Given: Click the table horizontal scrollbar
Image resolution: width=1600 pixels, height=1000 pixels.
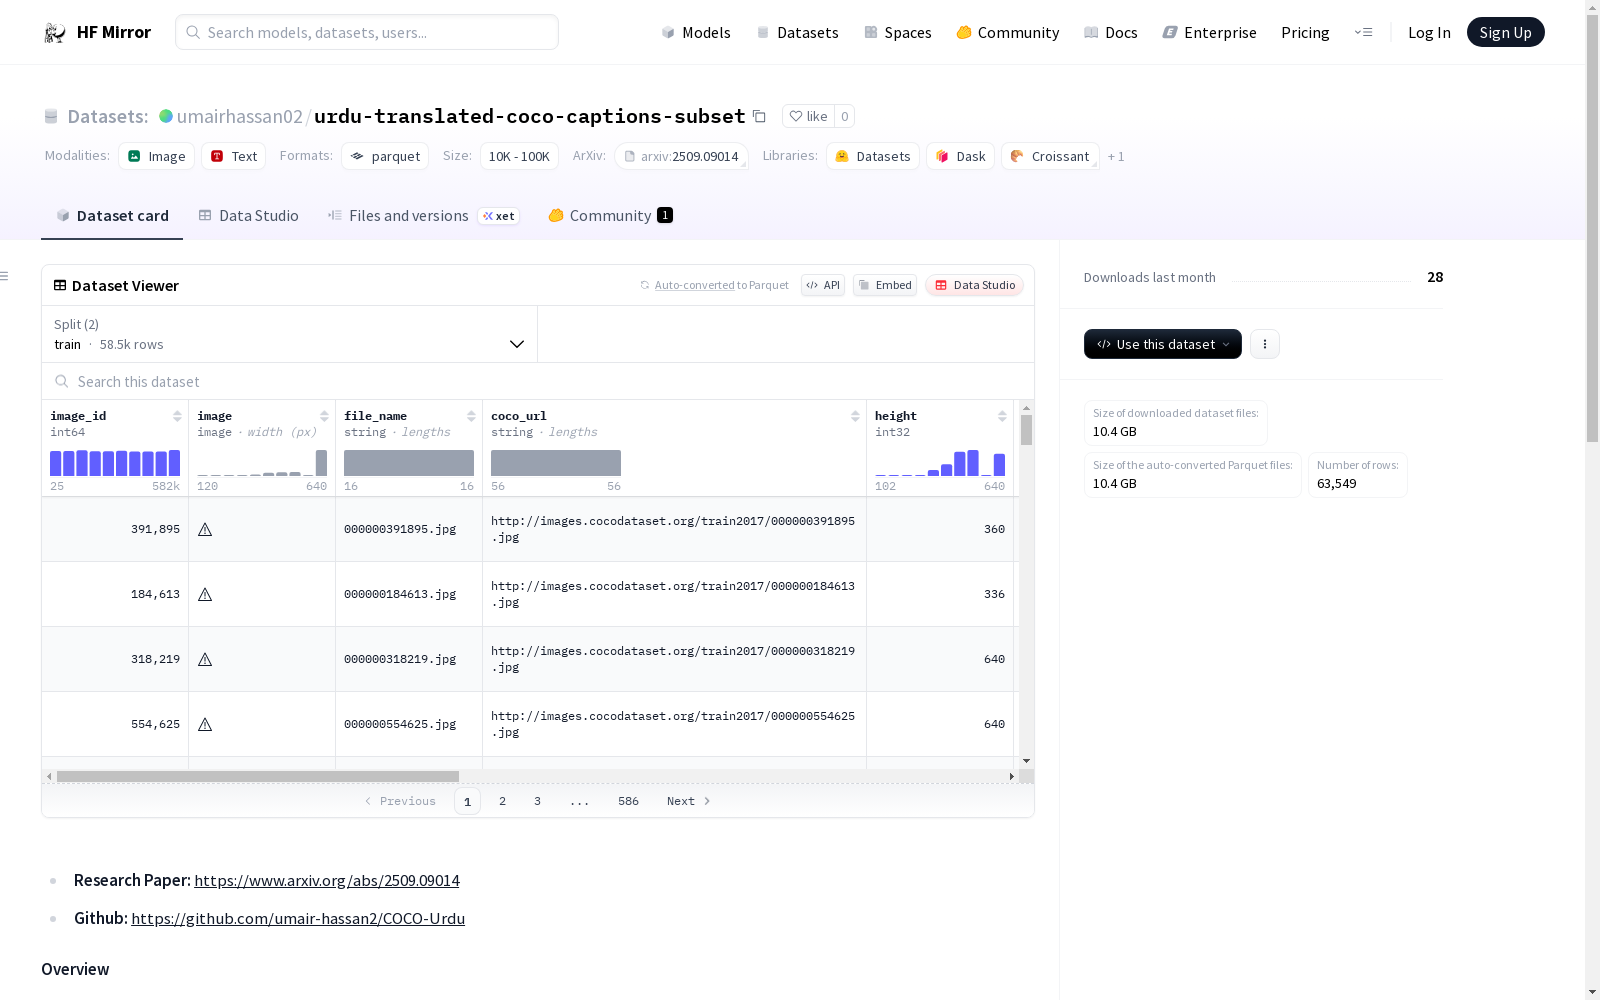Looking at the screenshot, I should (x=258, y=776).
